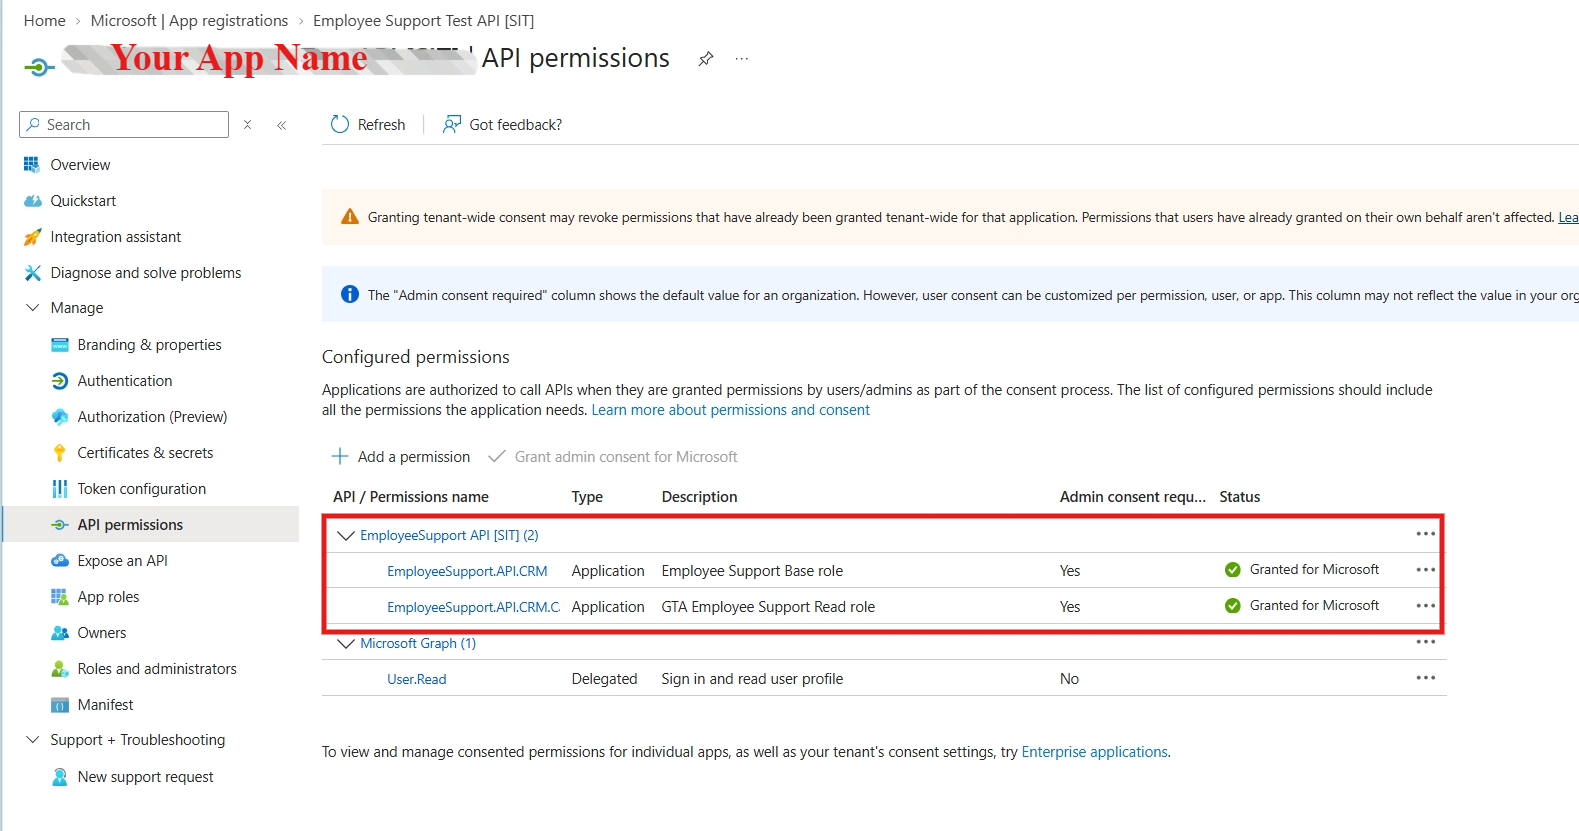Screen dimensions: 1579x831
Task: Open more options for EmployeeSupport API [SIT] group
Action: [x=1426, y=534]
